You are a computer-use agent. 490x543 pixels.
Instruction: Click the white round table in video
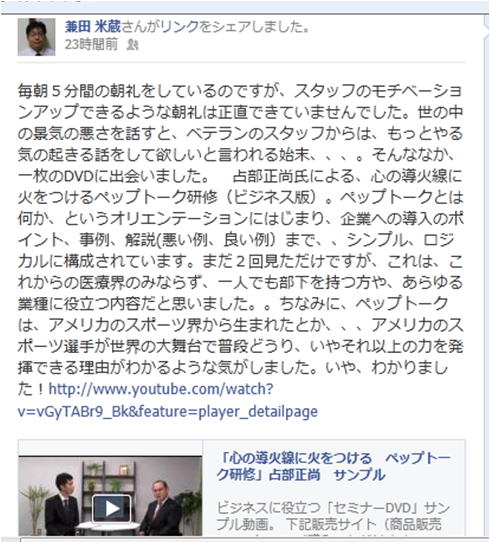point(109,526)
